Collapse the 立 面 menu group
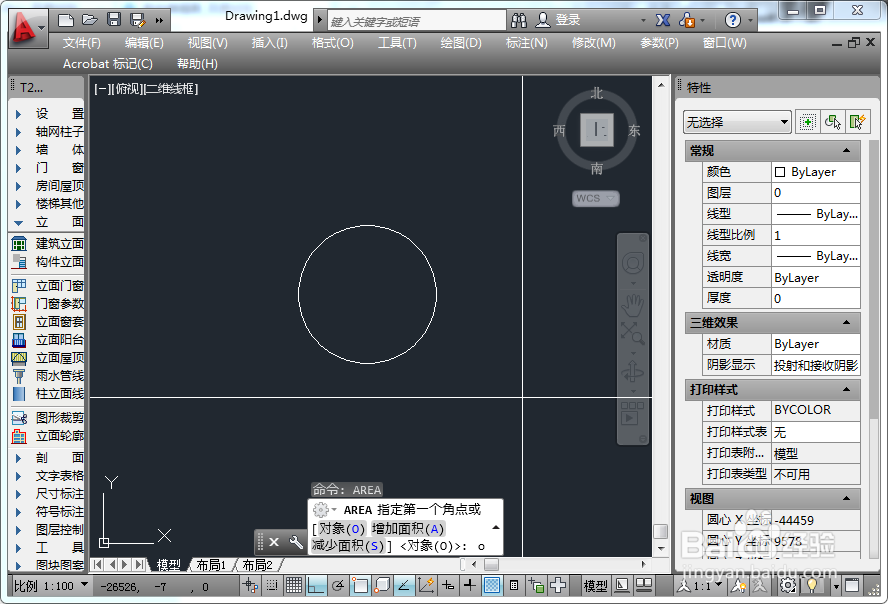Screen dimensions: 888x604 coord(18,222)
